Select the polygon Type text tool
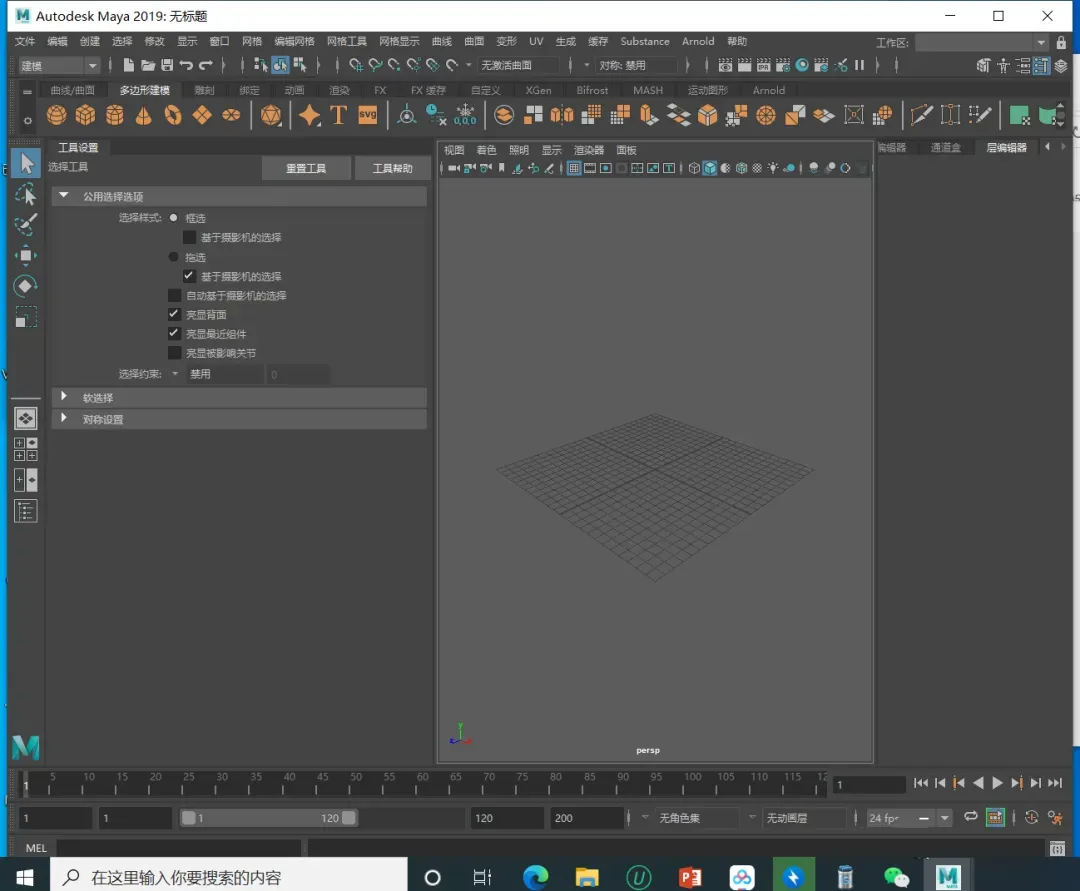Viewport: 1080px width, 891px height. click(338, 115)
